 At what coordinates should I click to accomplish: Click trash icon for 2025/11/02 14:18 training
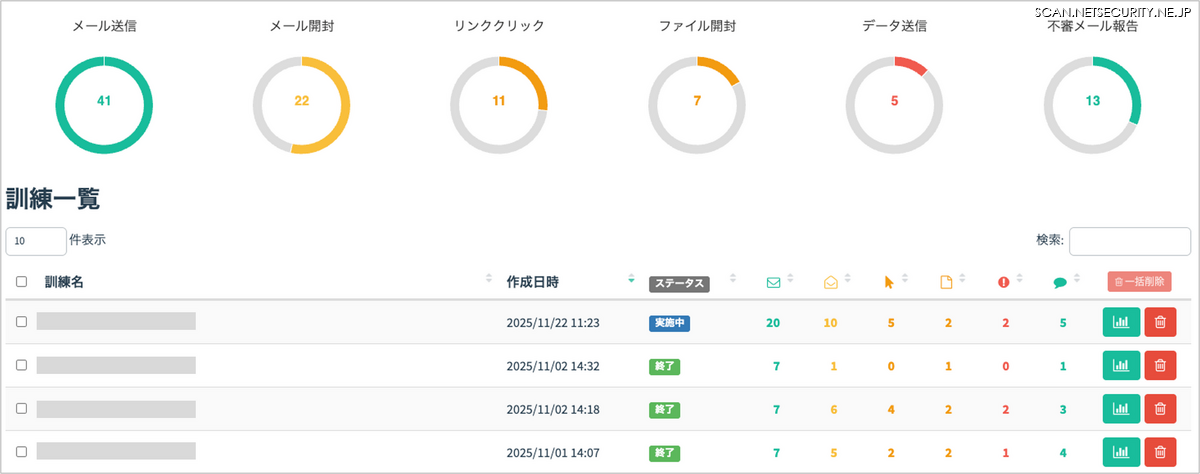[x=1160, y=409]
